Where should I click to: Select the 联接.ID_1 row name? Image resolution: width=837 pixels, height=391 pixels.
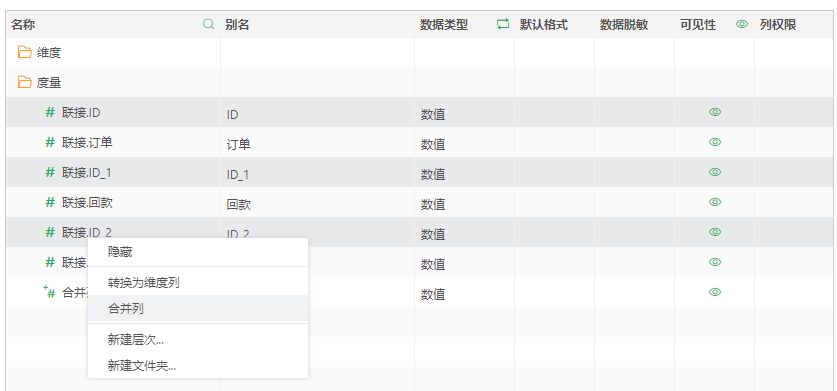click(x=86, y=173)
